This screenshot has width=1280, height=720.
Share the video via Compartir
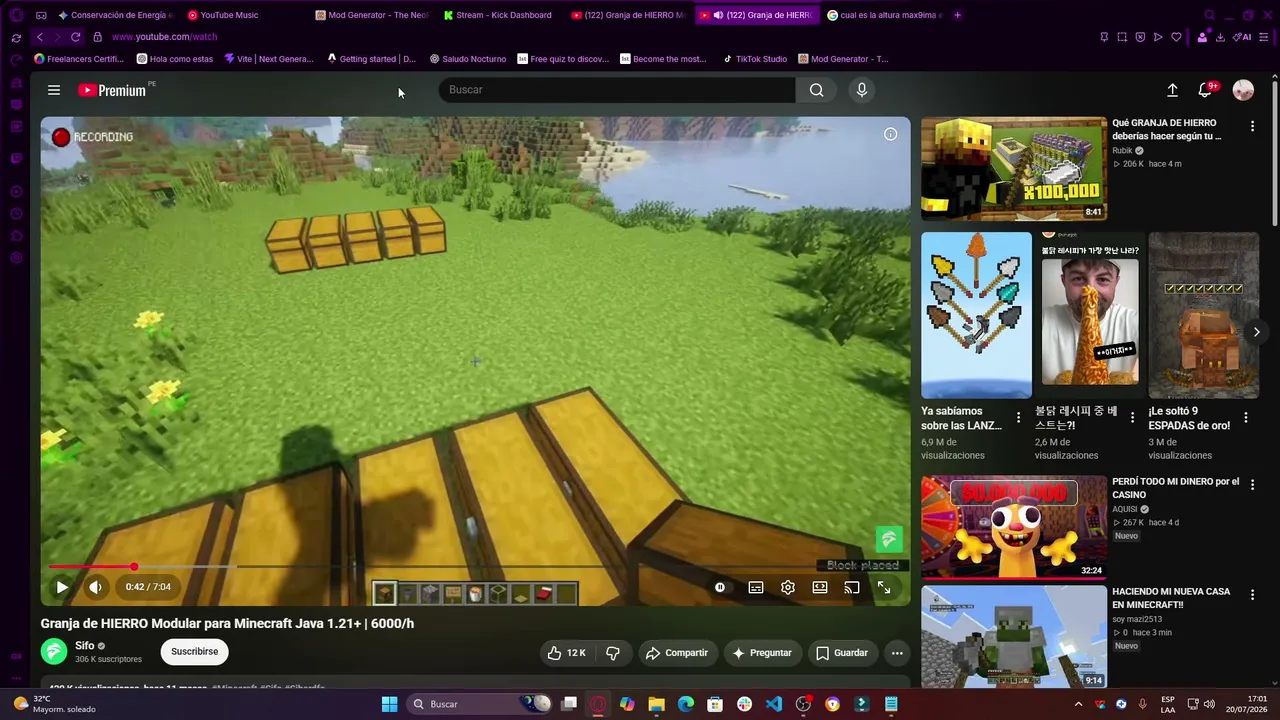tap(677, 653)
